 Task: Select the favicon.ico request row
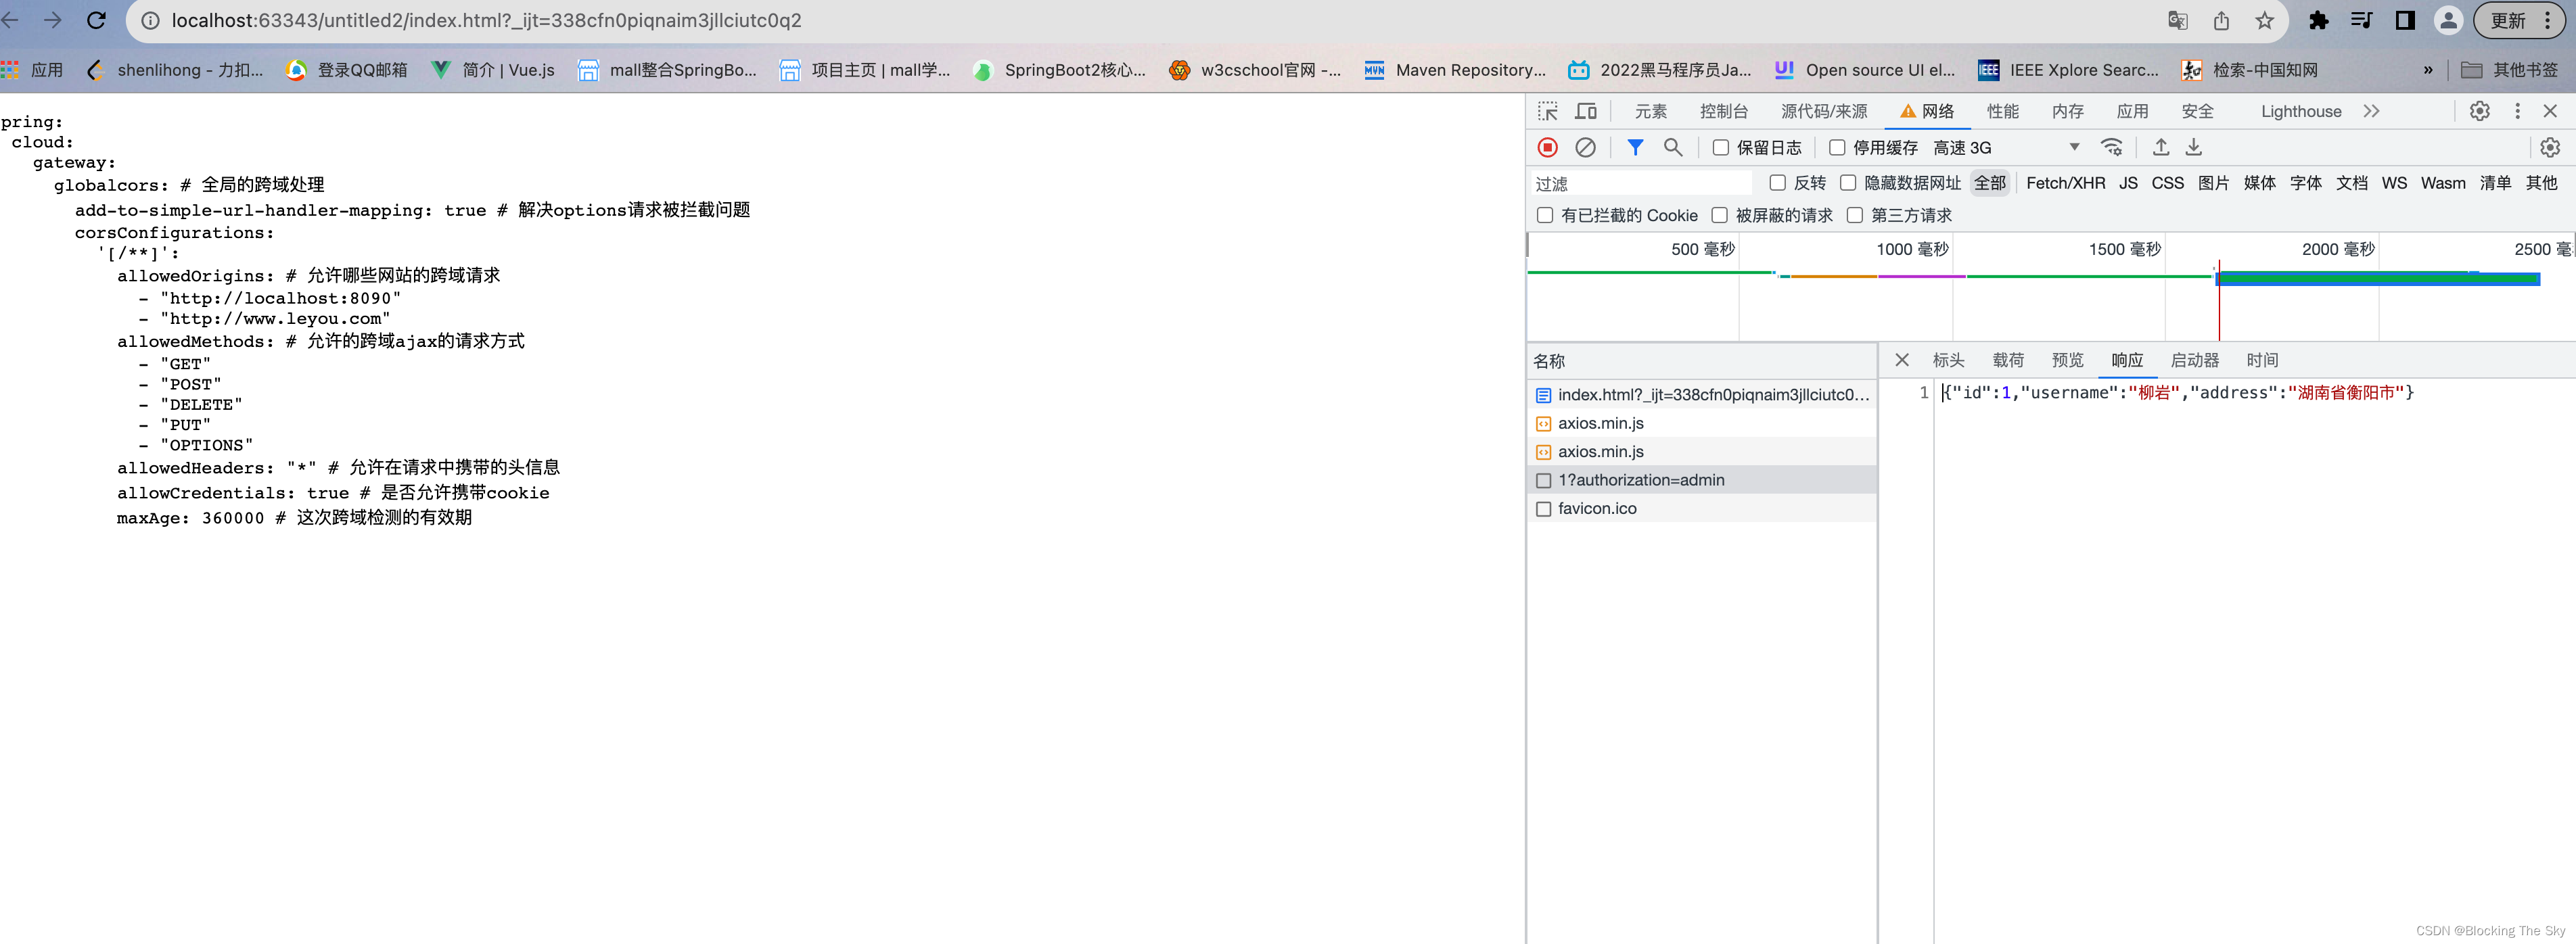pos(1702,508)
